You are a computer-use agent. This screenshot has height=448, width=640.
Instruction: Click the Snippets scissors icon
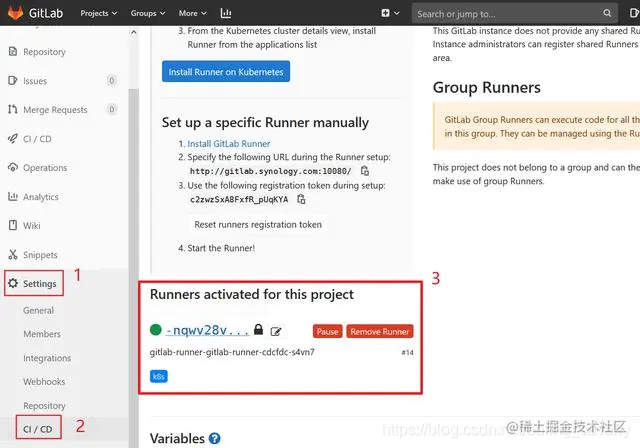coord(13,254)
